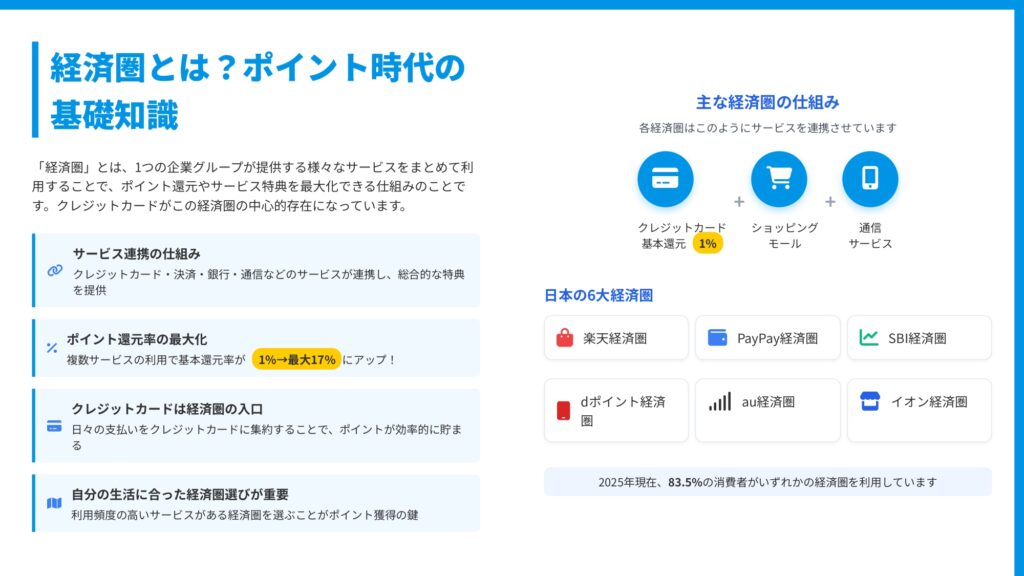The width and height of the screenshot is (1024, 576).
Task: Choose the イオン経済圏 card
Action: point(919,410)
